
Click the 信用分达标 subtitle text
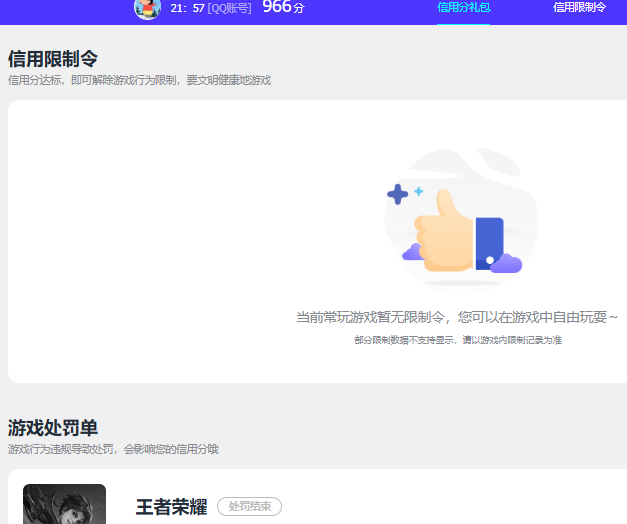pyautogui.click(x=140, y=80)
